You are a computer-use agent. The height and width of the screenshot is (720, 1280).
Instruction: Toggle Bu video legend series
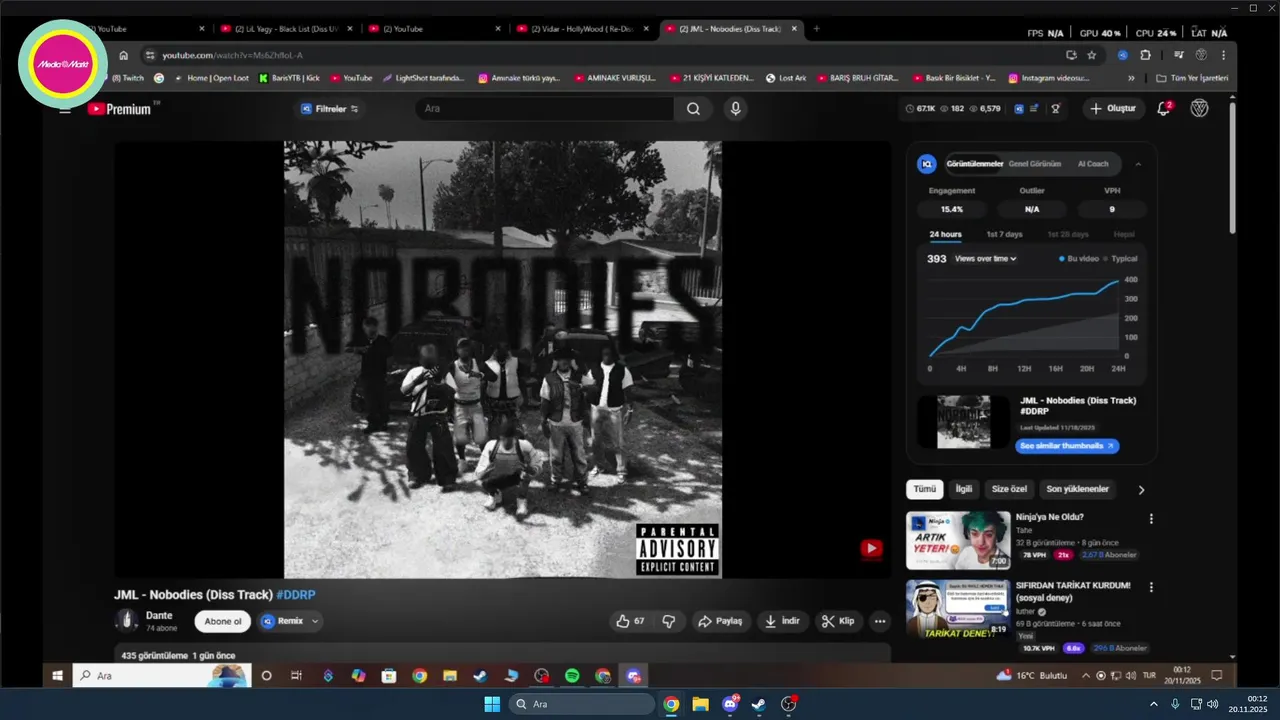point(1079,258)
